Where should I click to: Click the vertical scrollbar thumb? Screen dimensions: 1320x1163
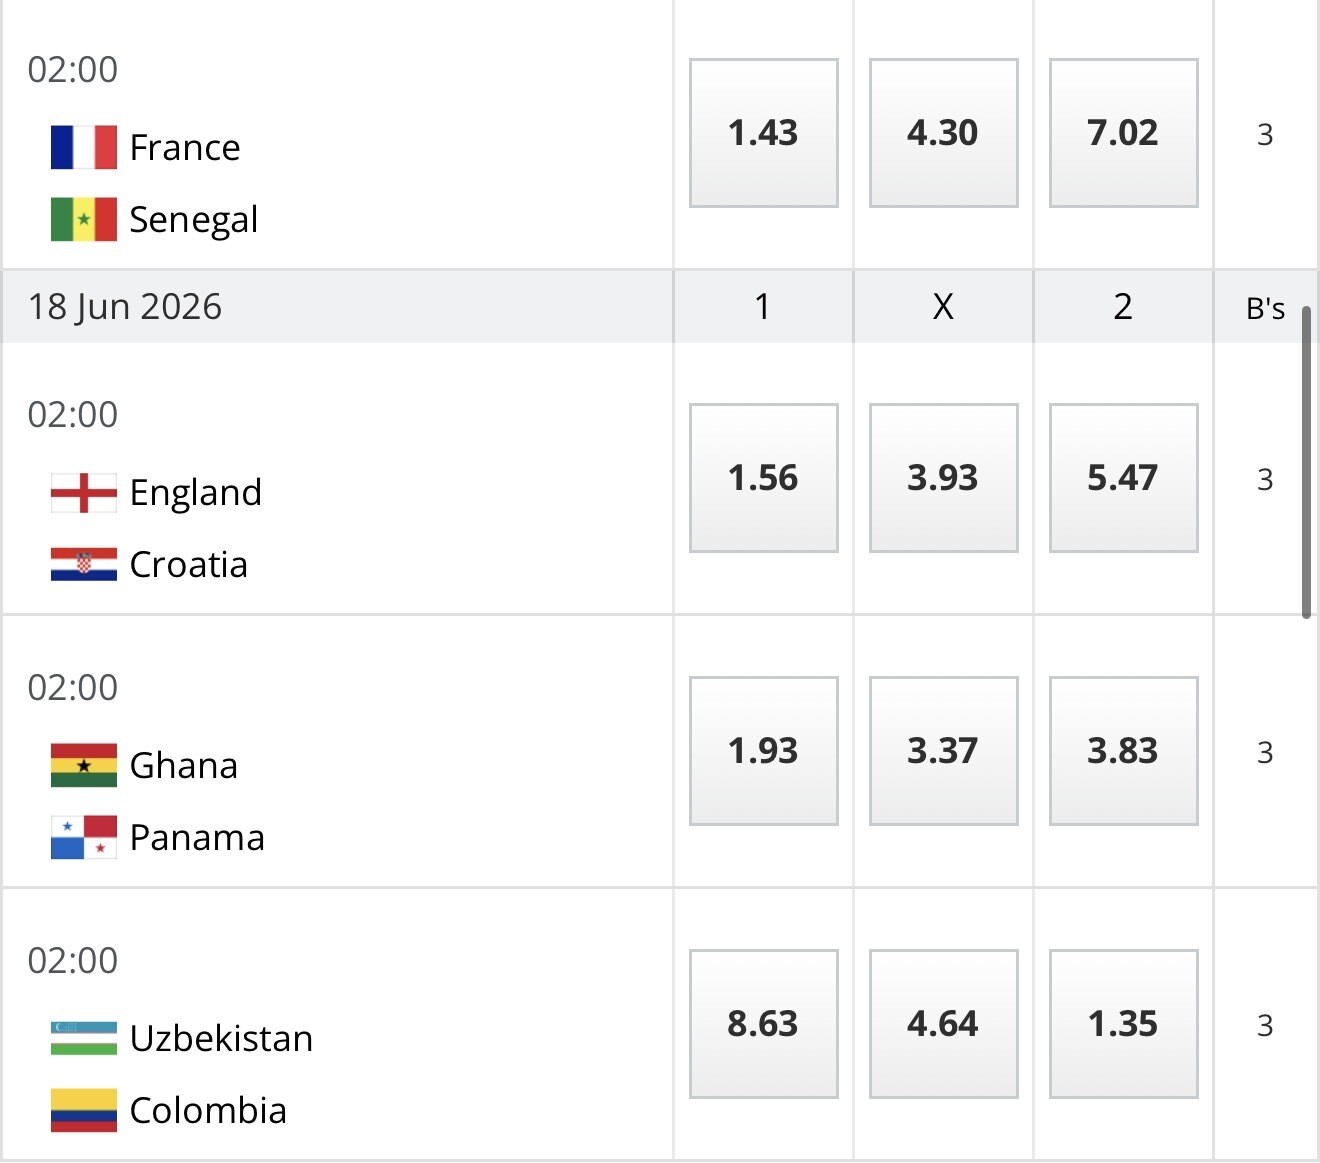(x=1306, y=462)
